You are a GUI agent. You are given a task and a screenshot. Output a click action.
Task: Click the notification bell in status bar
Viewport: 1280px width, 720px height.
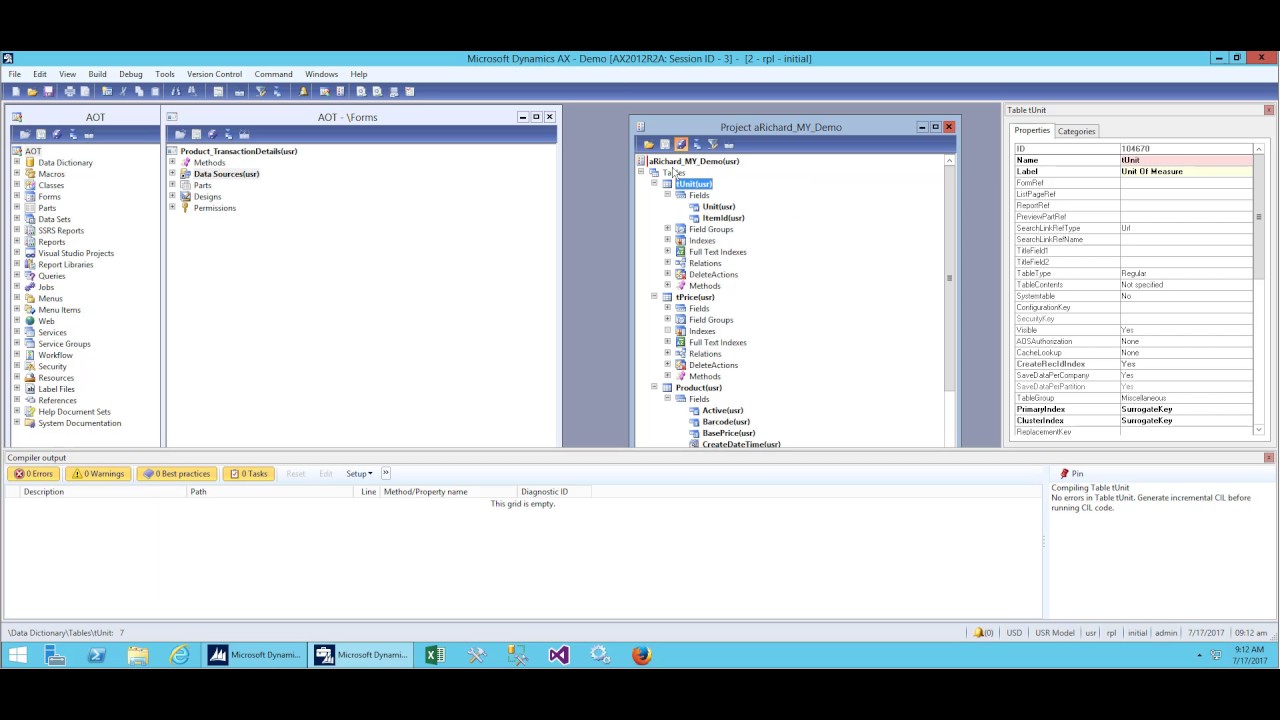[x=980, y=632]
